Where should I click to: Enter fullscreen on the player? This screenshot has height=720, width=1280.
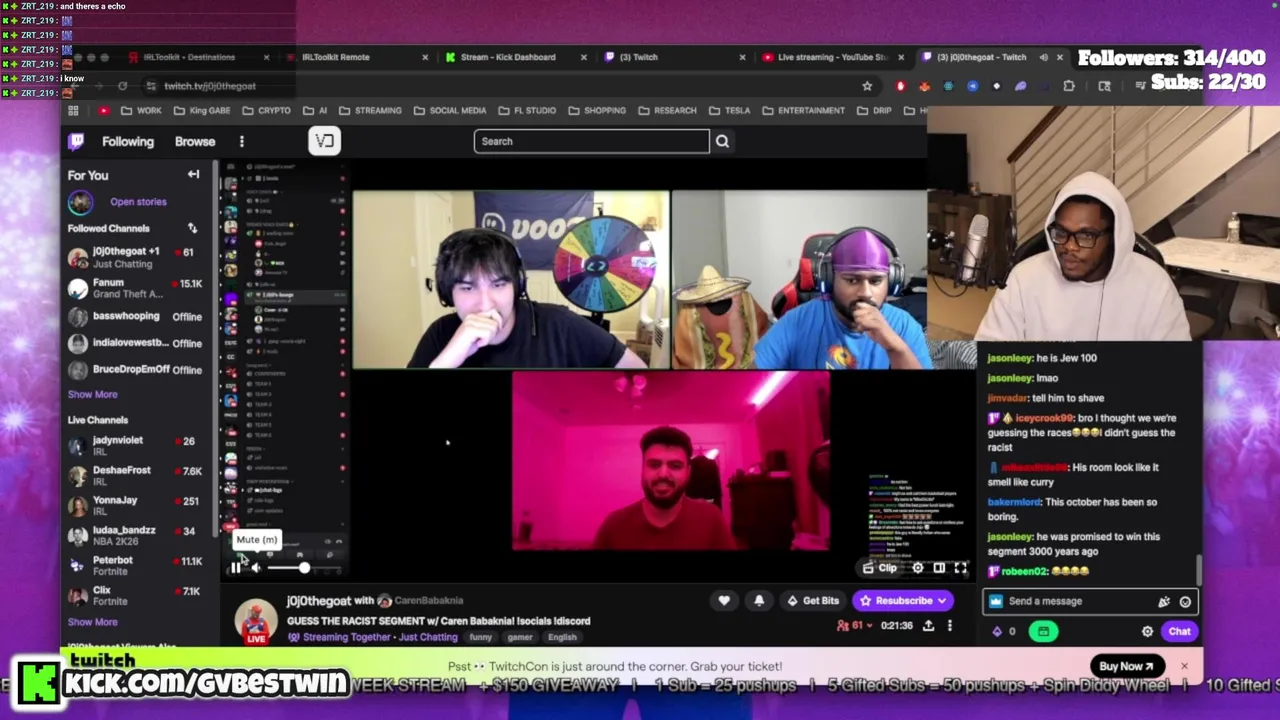pyautogui.click(x=960, y=568)
